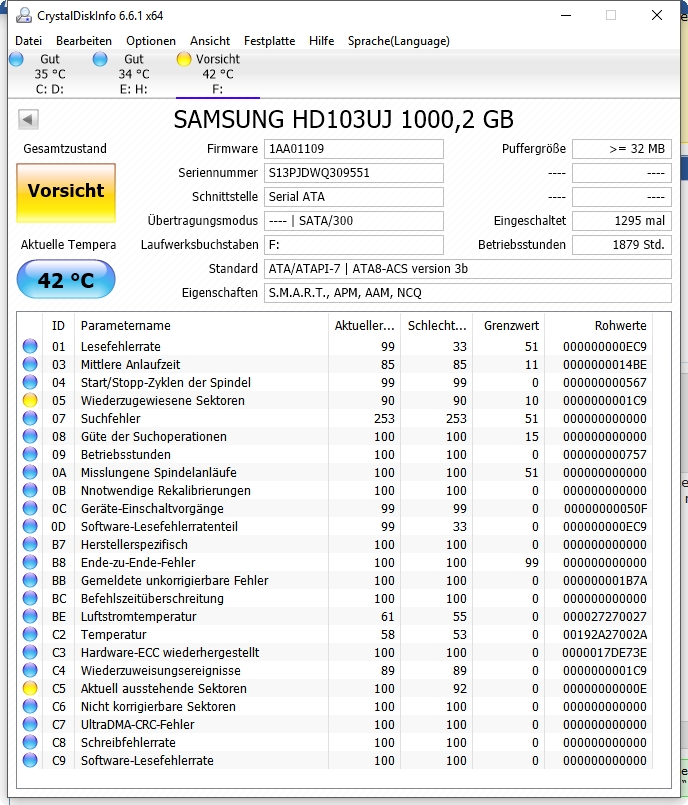Click the blue dot for Geräte-Einschaltvorgänge
688x805 pixels.
tap(30, 508)
